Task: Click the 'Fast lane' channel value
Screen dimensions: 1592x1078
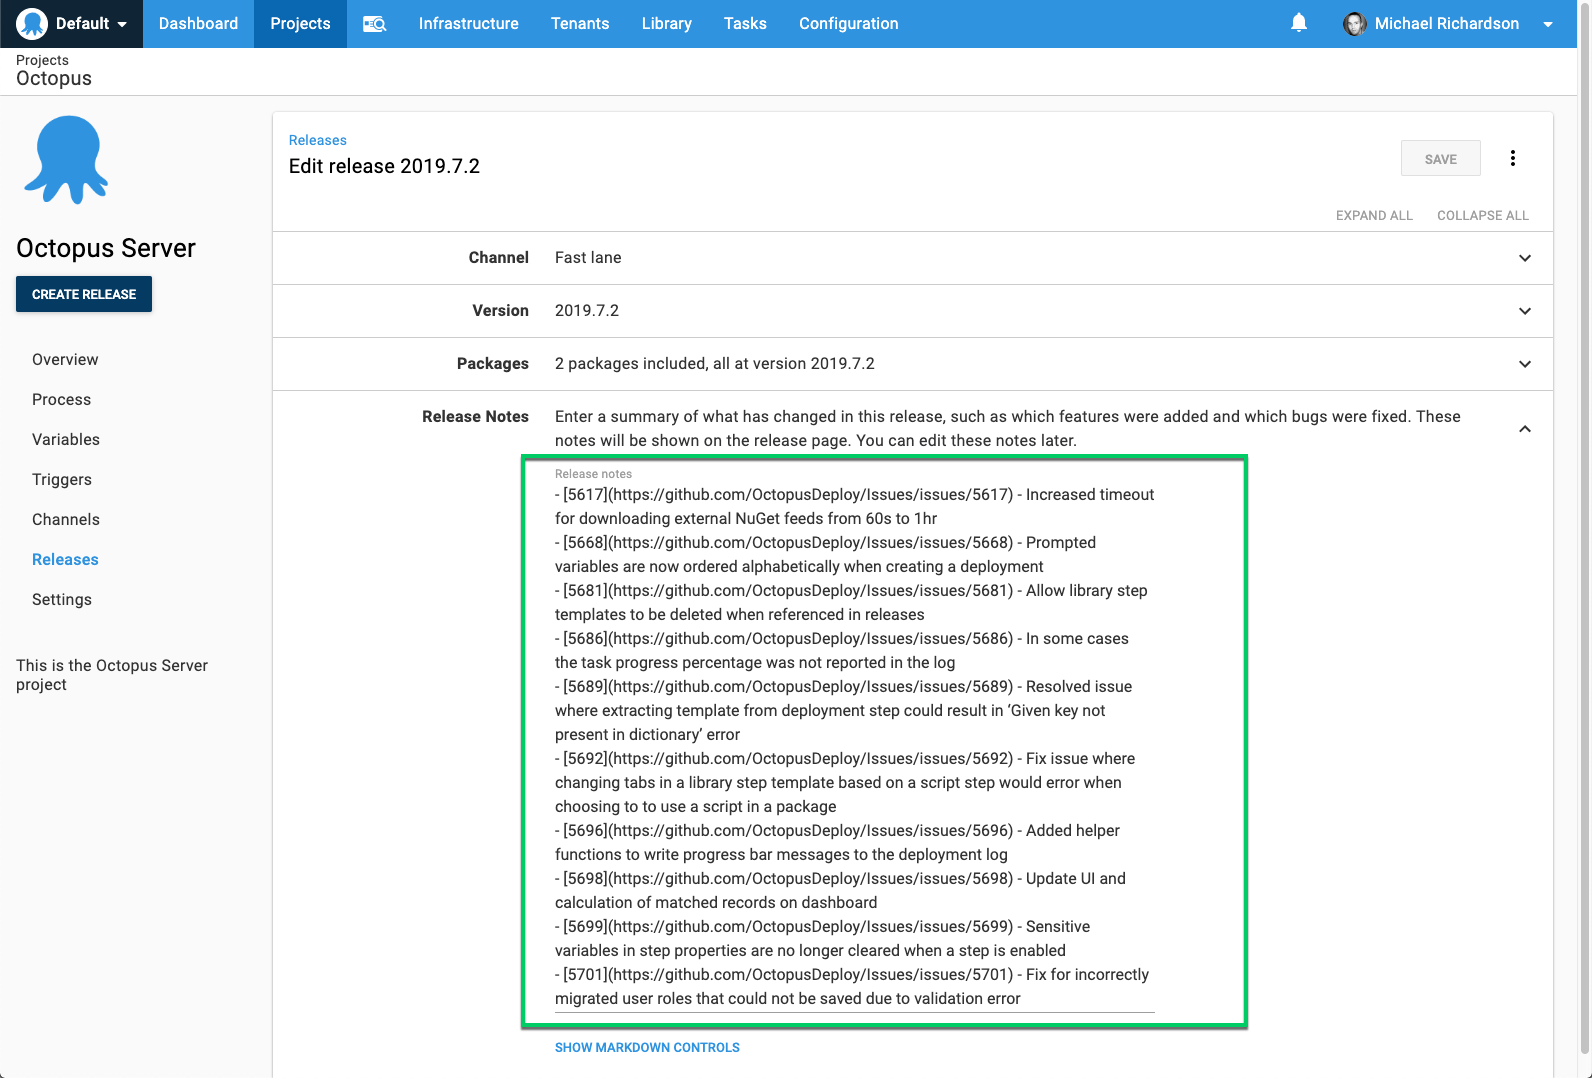Action: coord(588,258)
